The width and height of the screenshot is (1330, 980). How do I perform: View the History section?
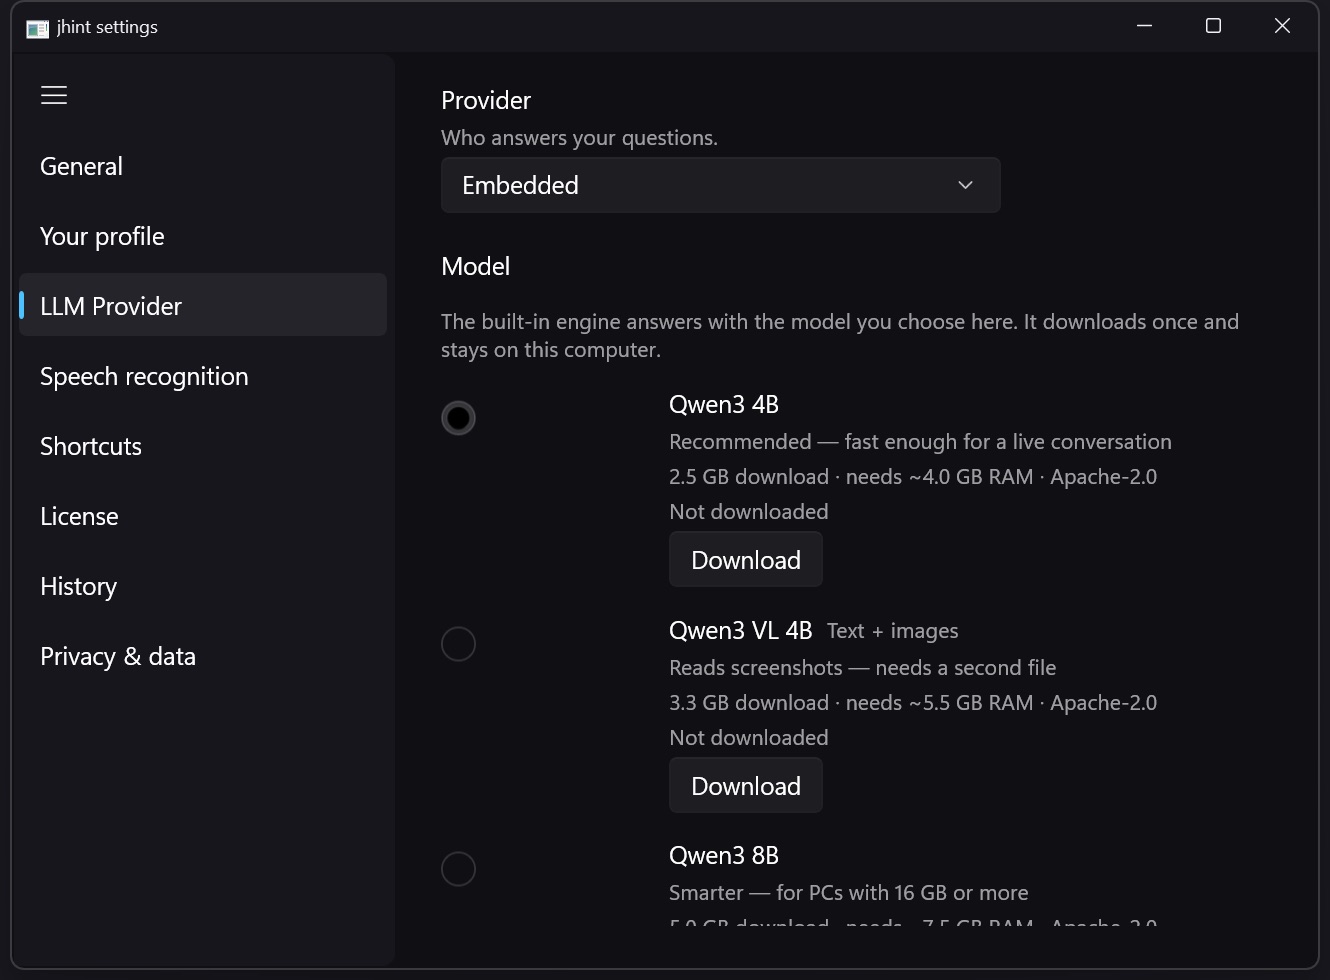coord(203,586)
